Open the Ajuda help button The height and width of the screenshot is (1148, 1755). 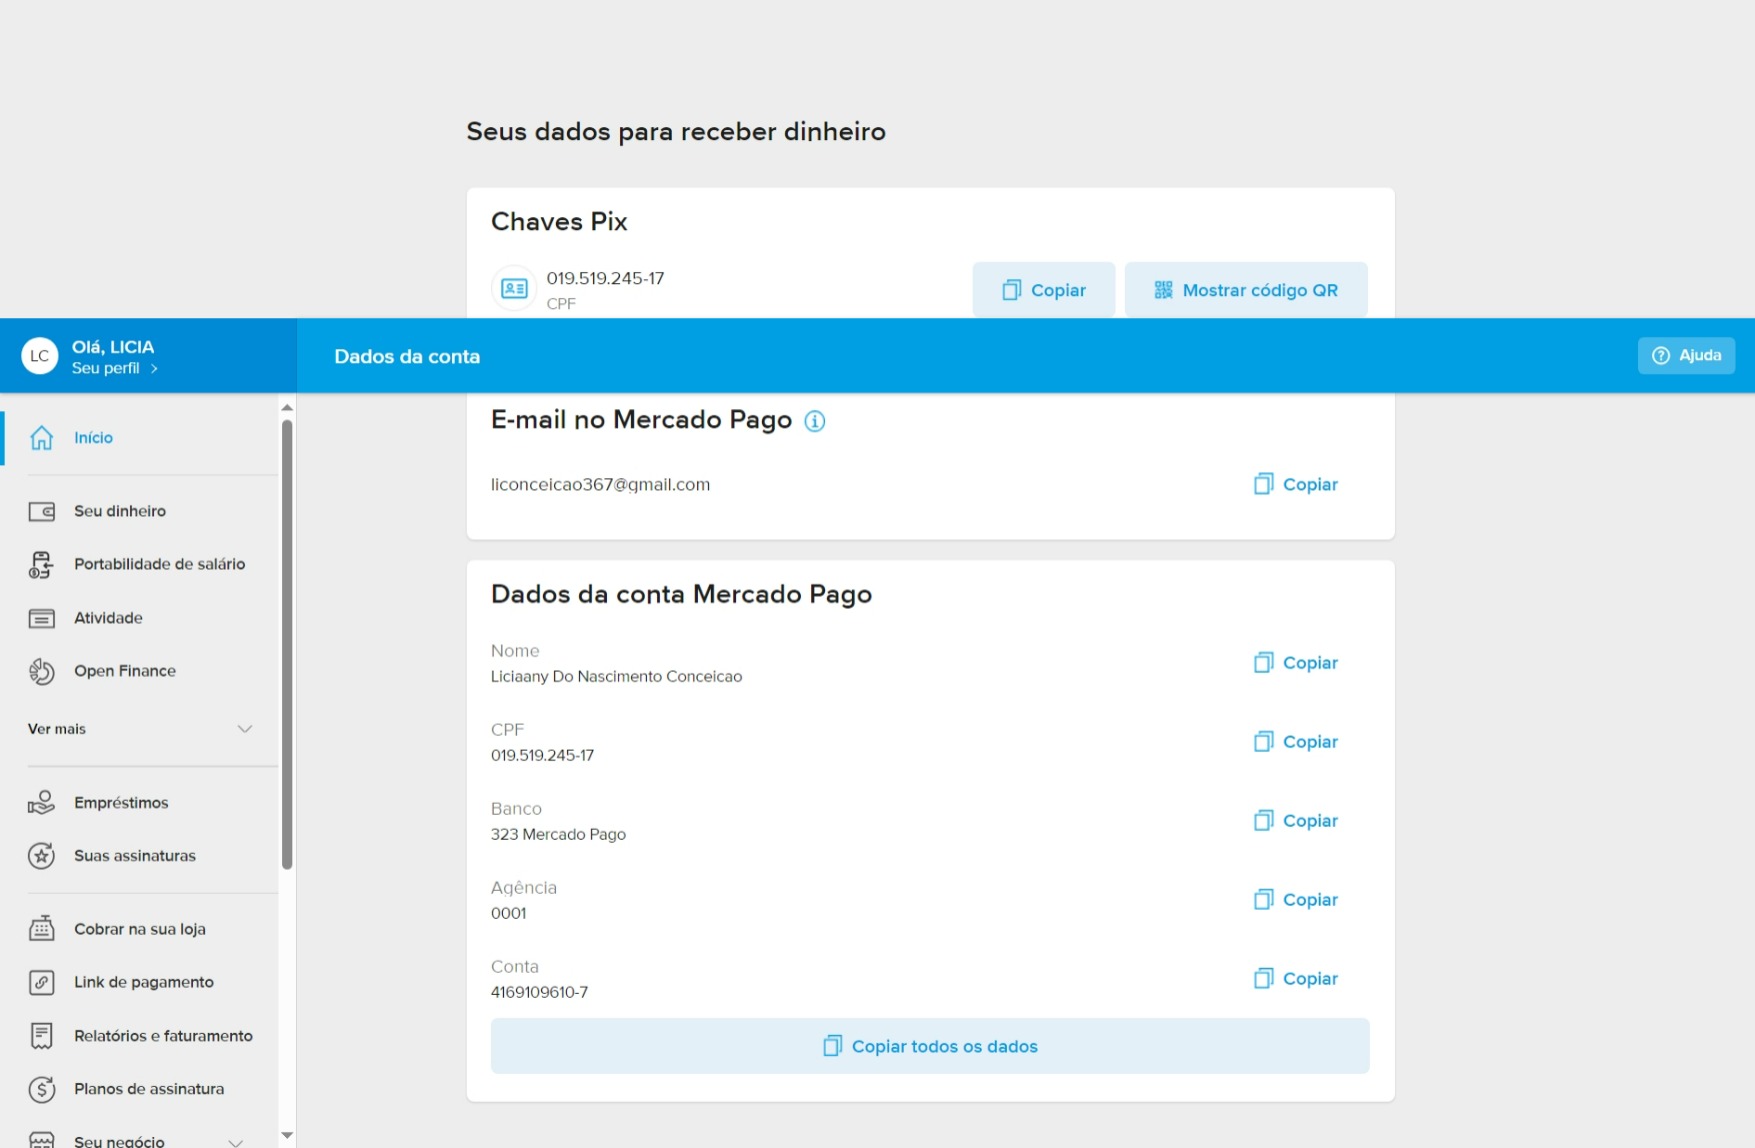pos(1686,356)
